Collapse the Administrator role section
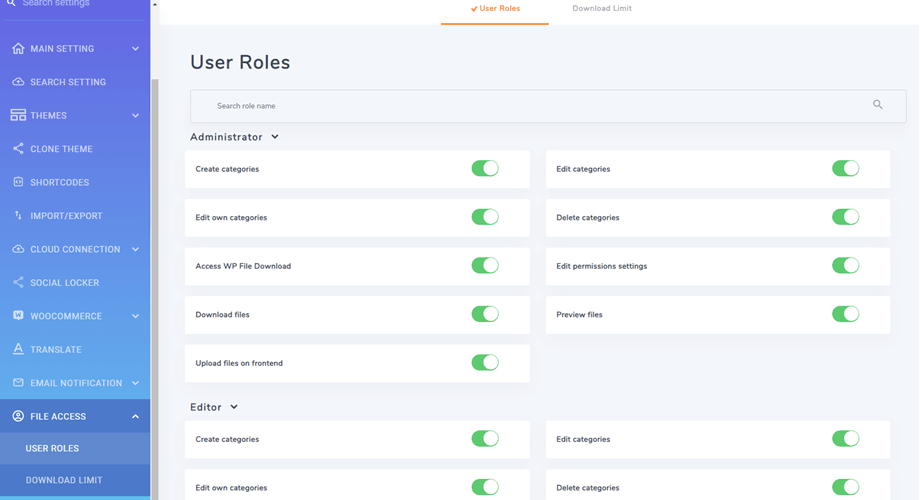 (x=275, y=137)
